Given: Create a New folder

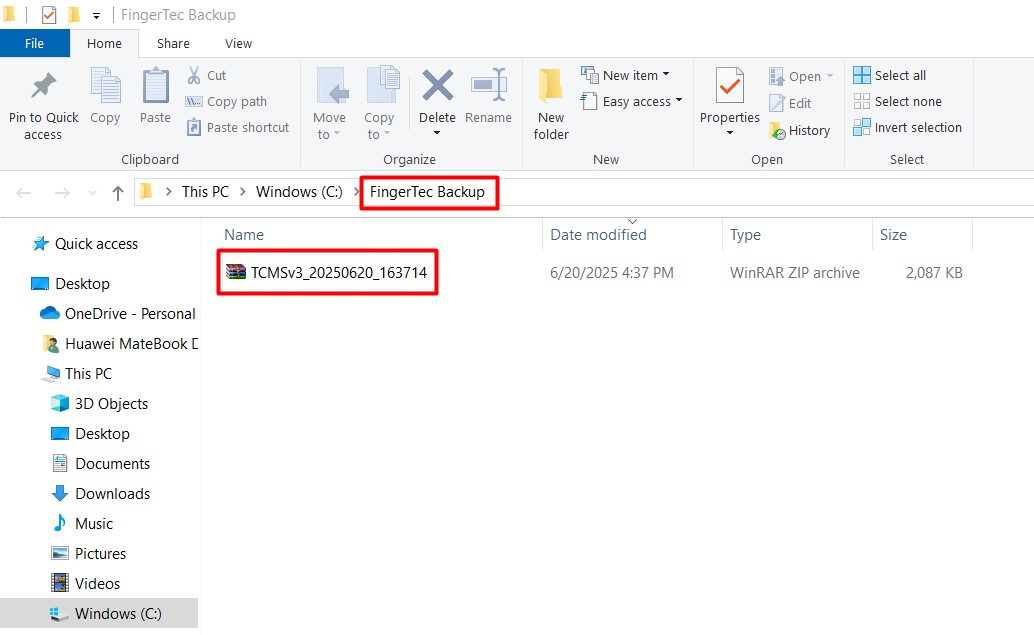Looking at the screenshot, I should 551,104.
